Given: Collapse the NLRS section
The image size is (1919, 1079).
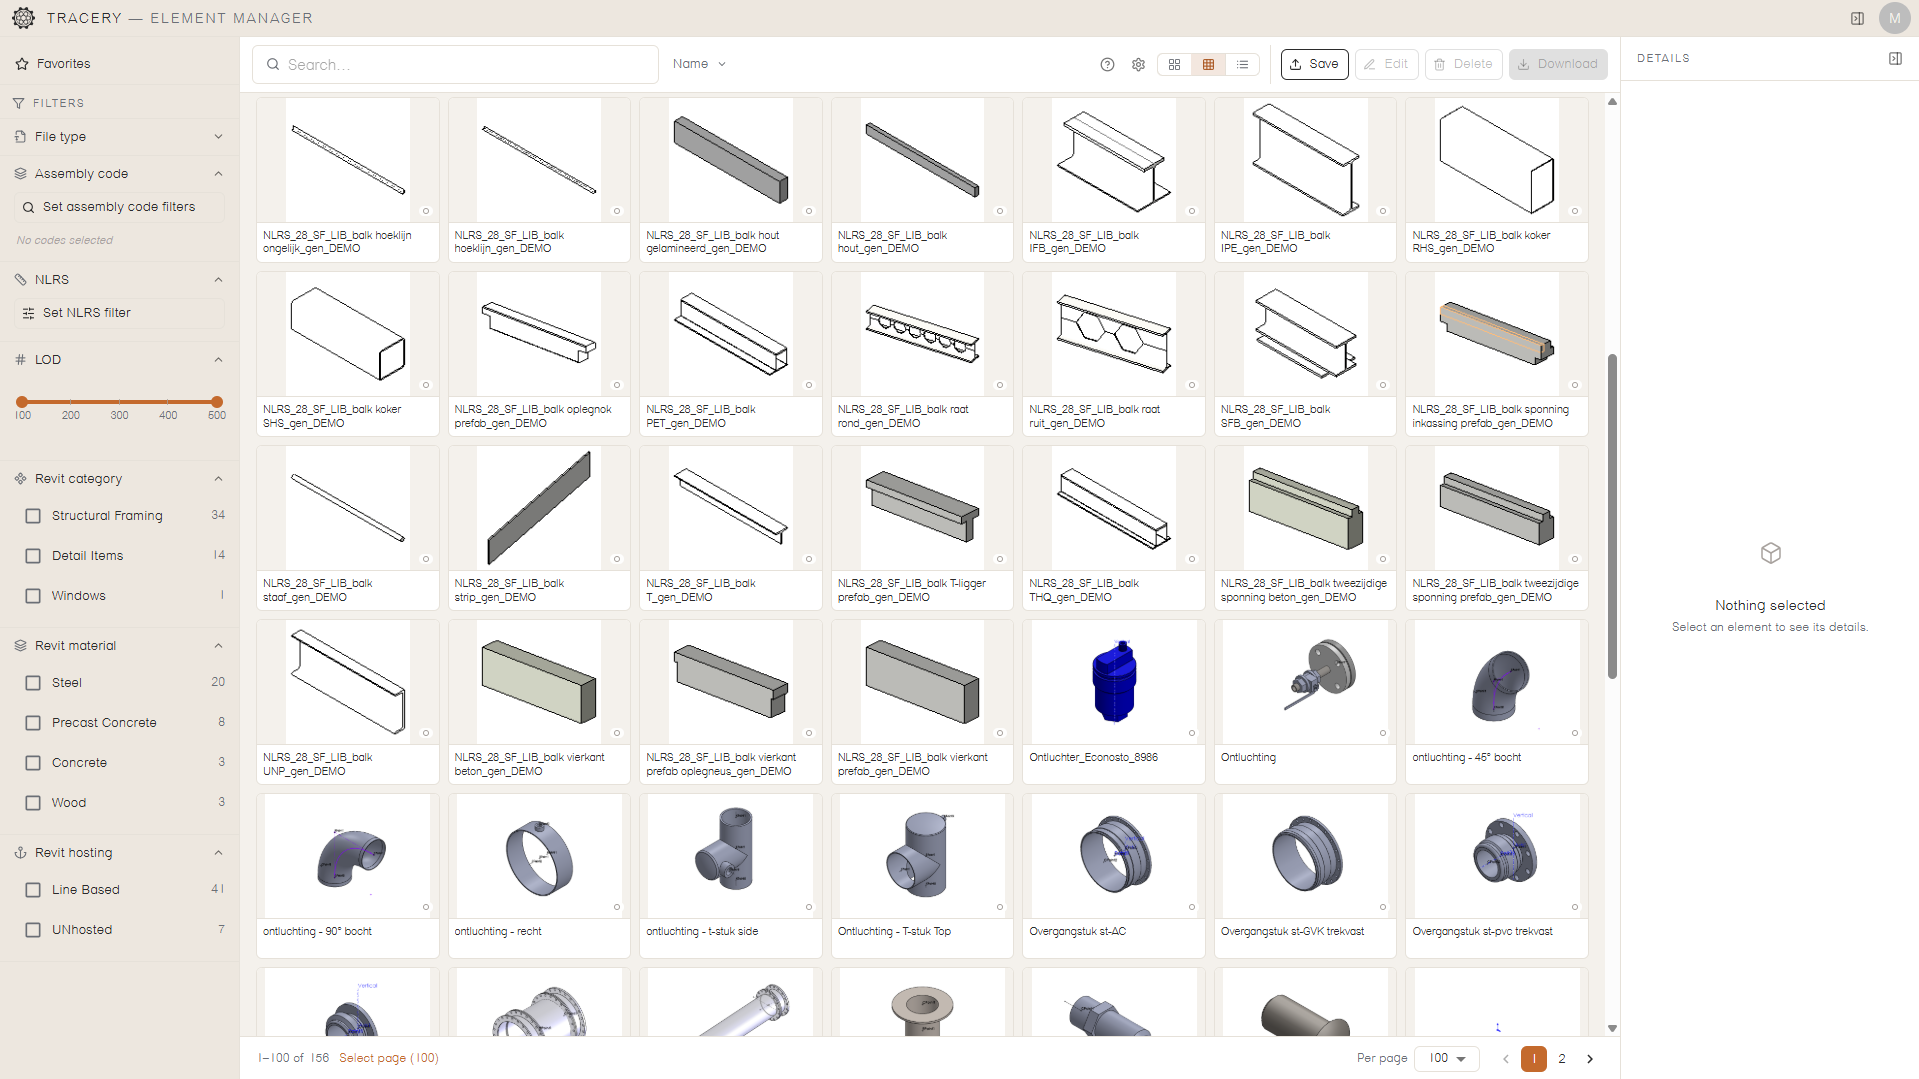Looking at the screenshot, I should (218, 280).
